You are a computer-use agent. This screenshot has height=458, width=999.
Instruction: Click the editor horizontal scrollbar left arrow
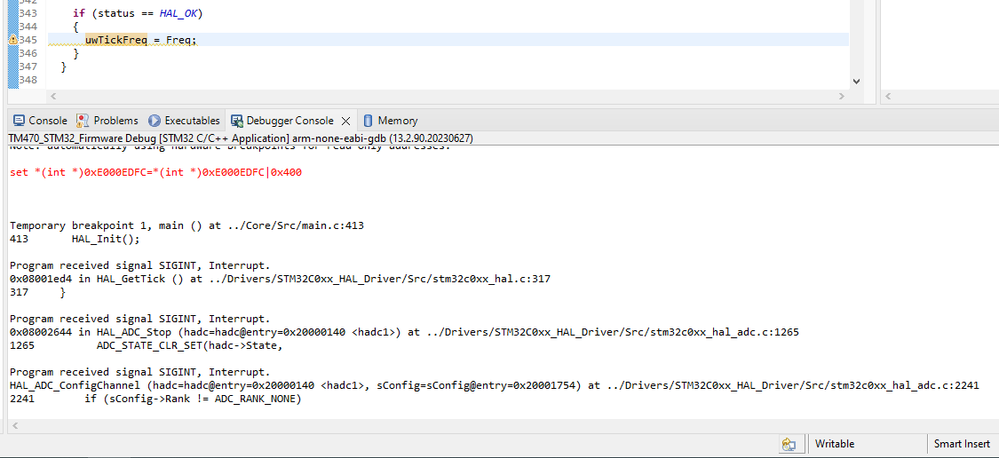(53, 96)
